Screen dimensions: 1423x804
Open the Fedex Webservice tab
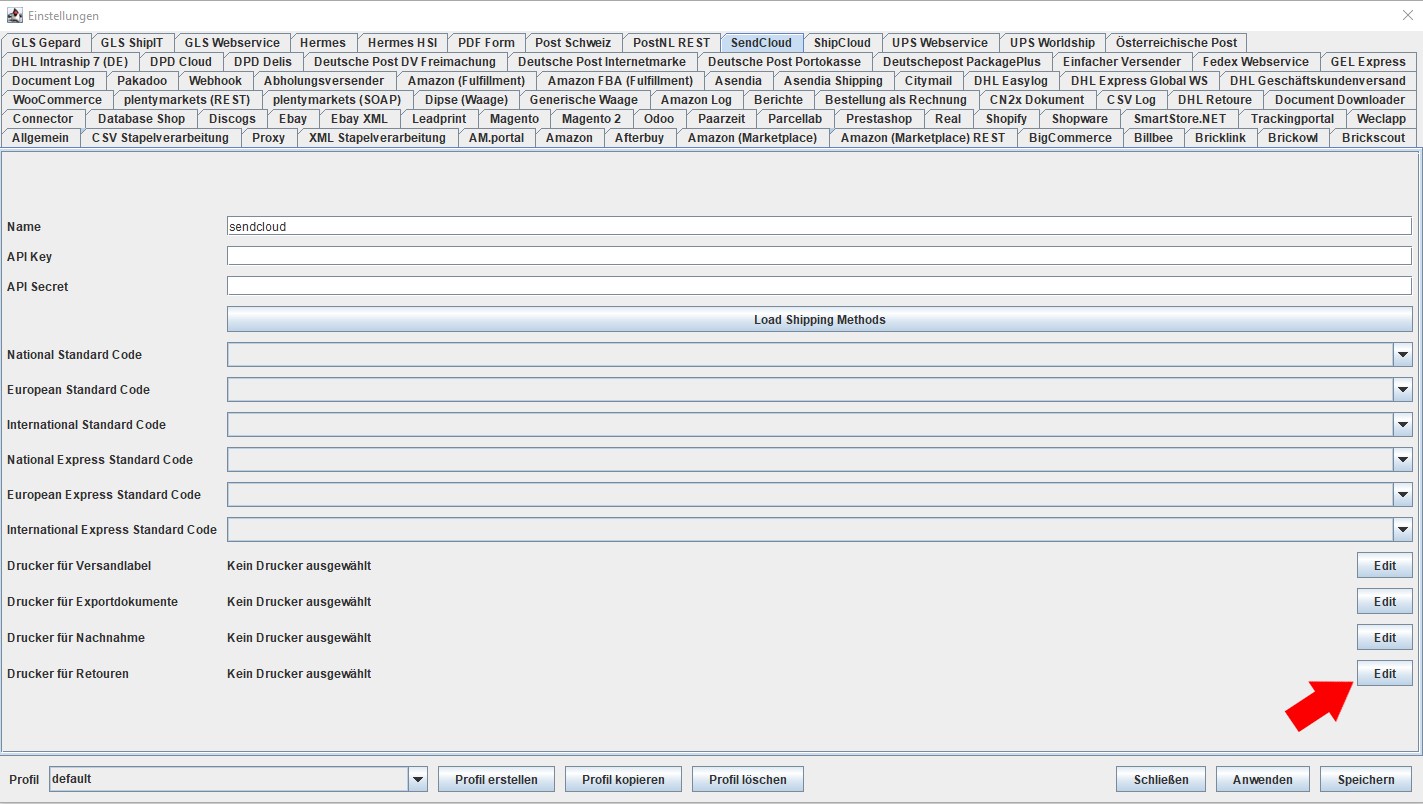1255,62
